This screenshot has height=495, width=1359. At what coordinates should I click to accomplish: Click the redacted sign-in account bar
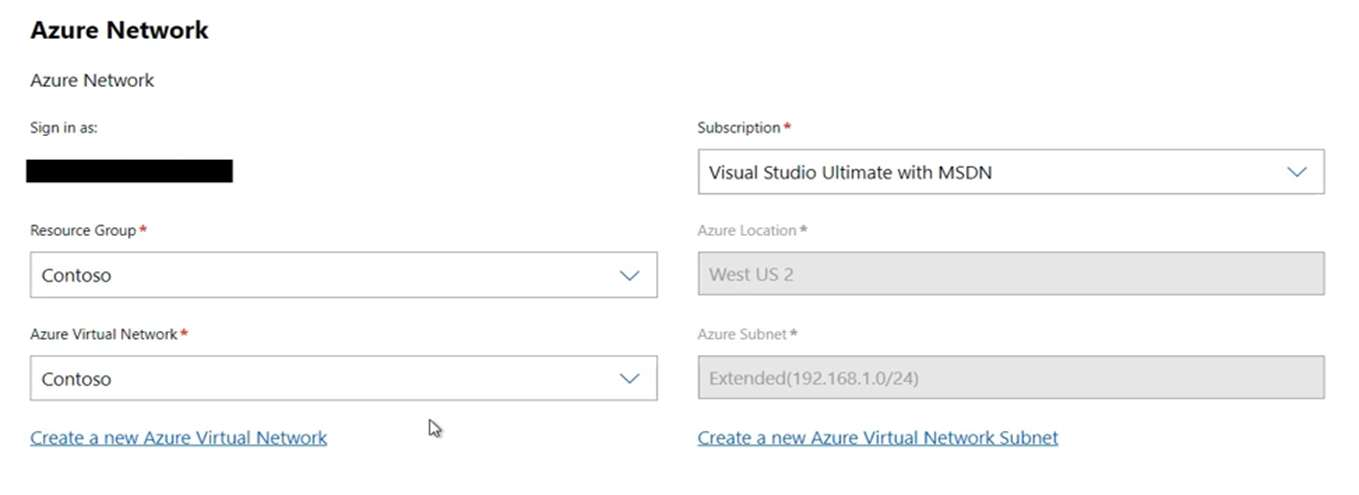click(x=129, y=171)
